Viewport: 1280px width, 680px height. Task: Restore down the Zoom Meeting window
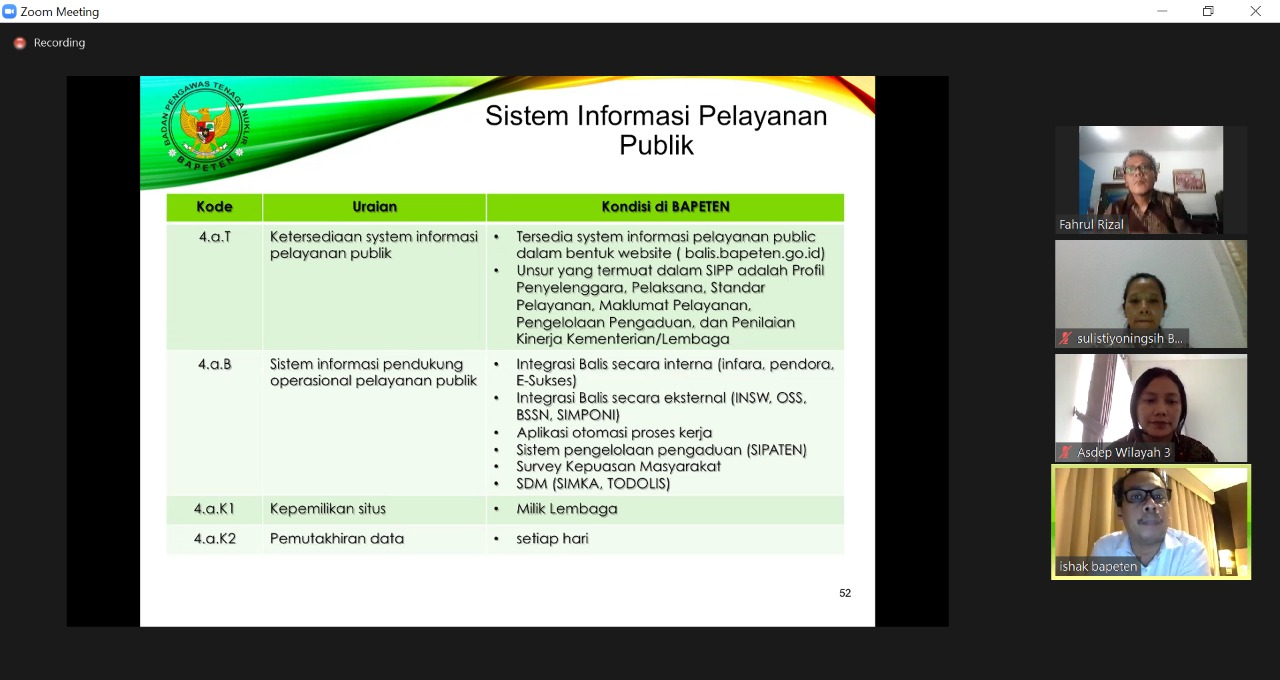click(1208, 11)
